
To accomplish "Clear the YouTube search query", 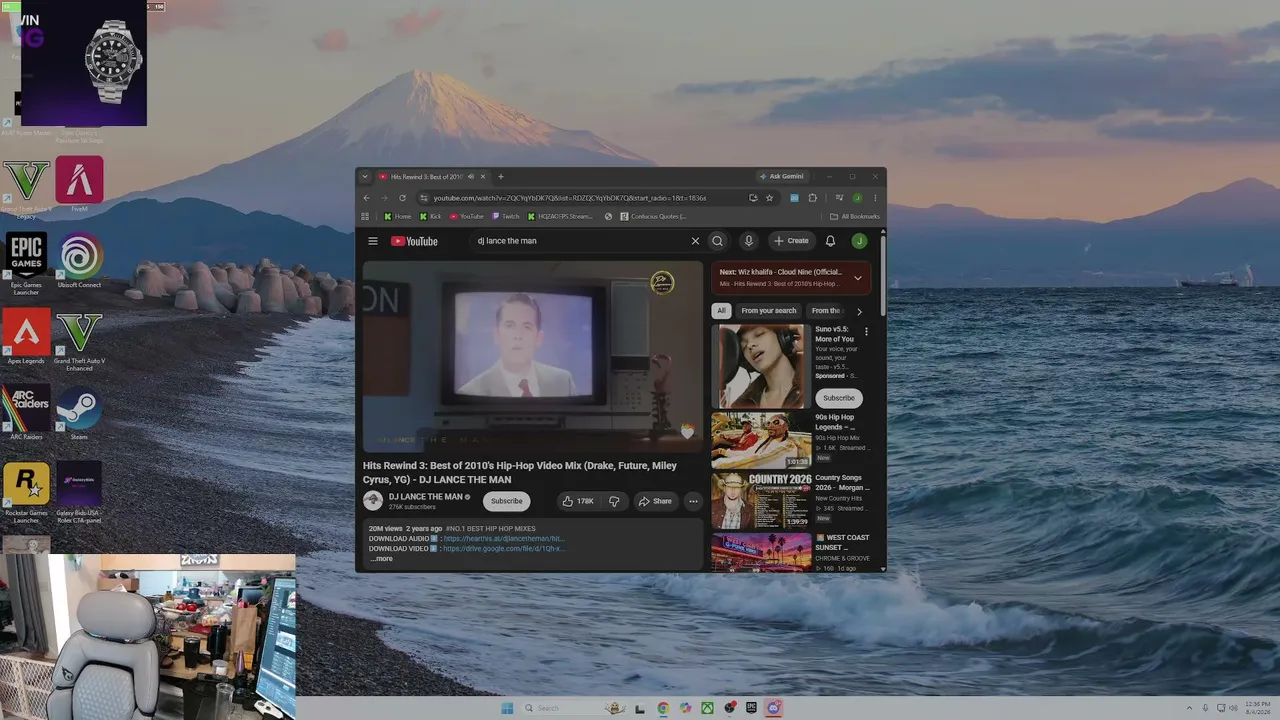I will point(695,241).
